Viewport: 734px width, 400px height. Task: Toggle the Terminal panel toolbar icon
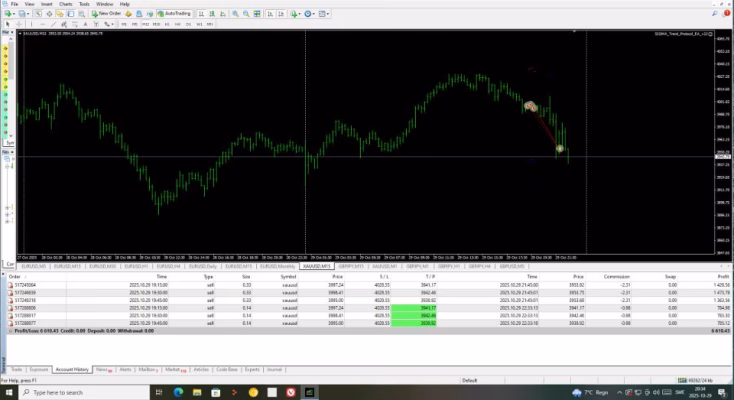(x=71, y=14)
